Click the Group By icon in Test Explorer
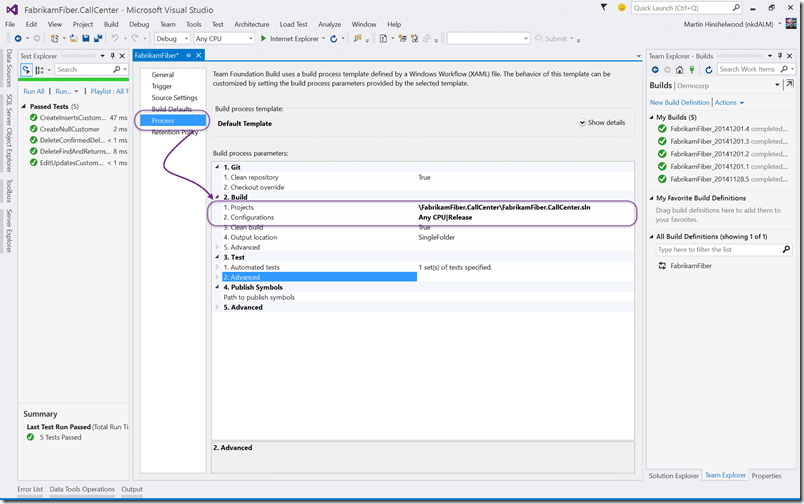 coord(39,70)
